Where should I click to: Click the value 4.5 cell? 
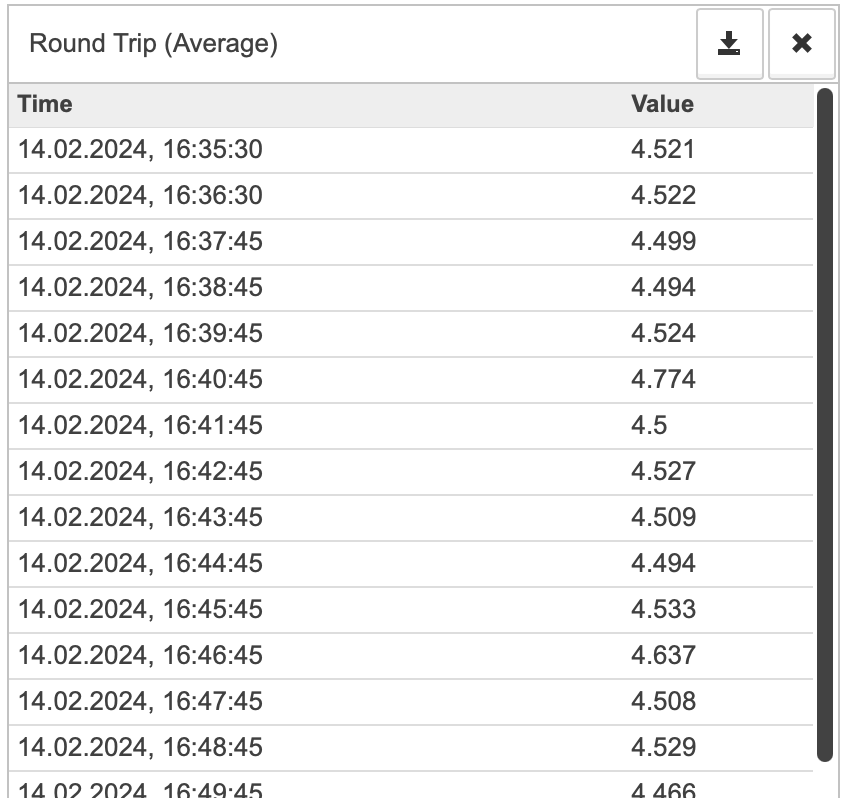pos(649,425)
